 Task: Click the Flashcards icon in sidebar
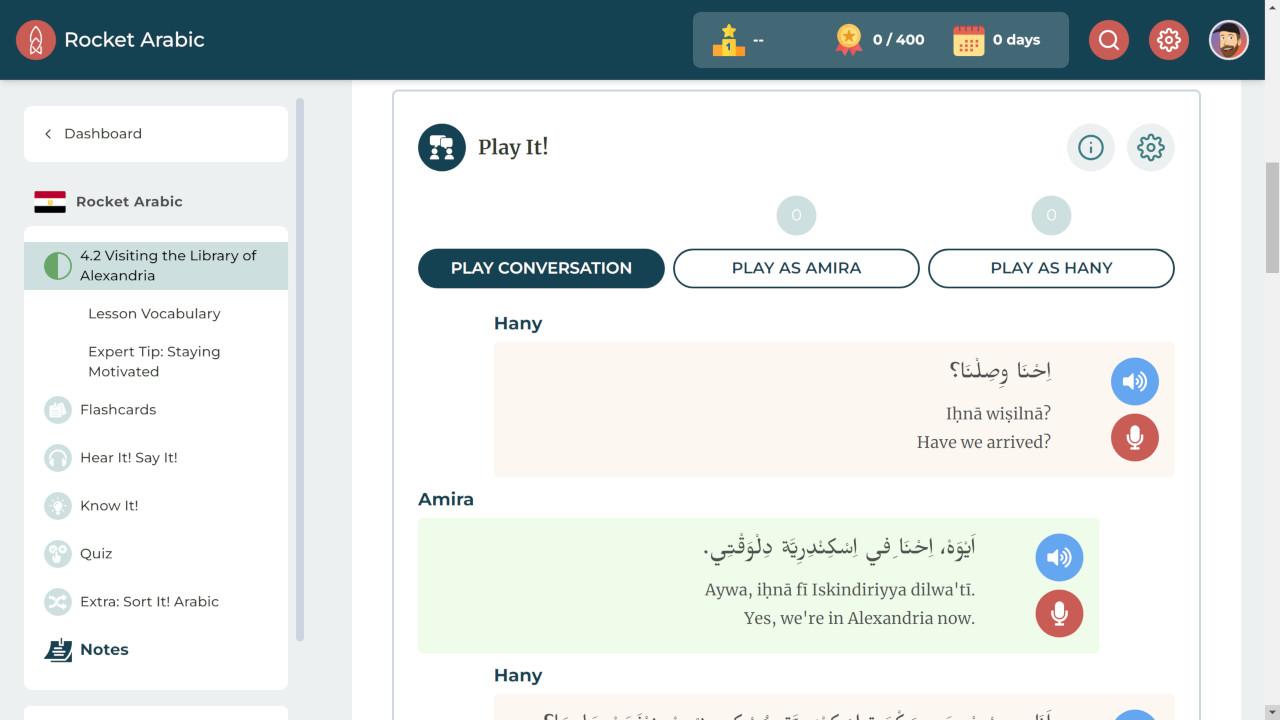[x=58, y=409]
